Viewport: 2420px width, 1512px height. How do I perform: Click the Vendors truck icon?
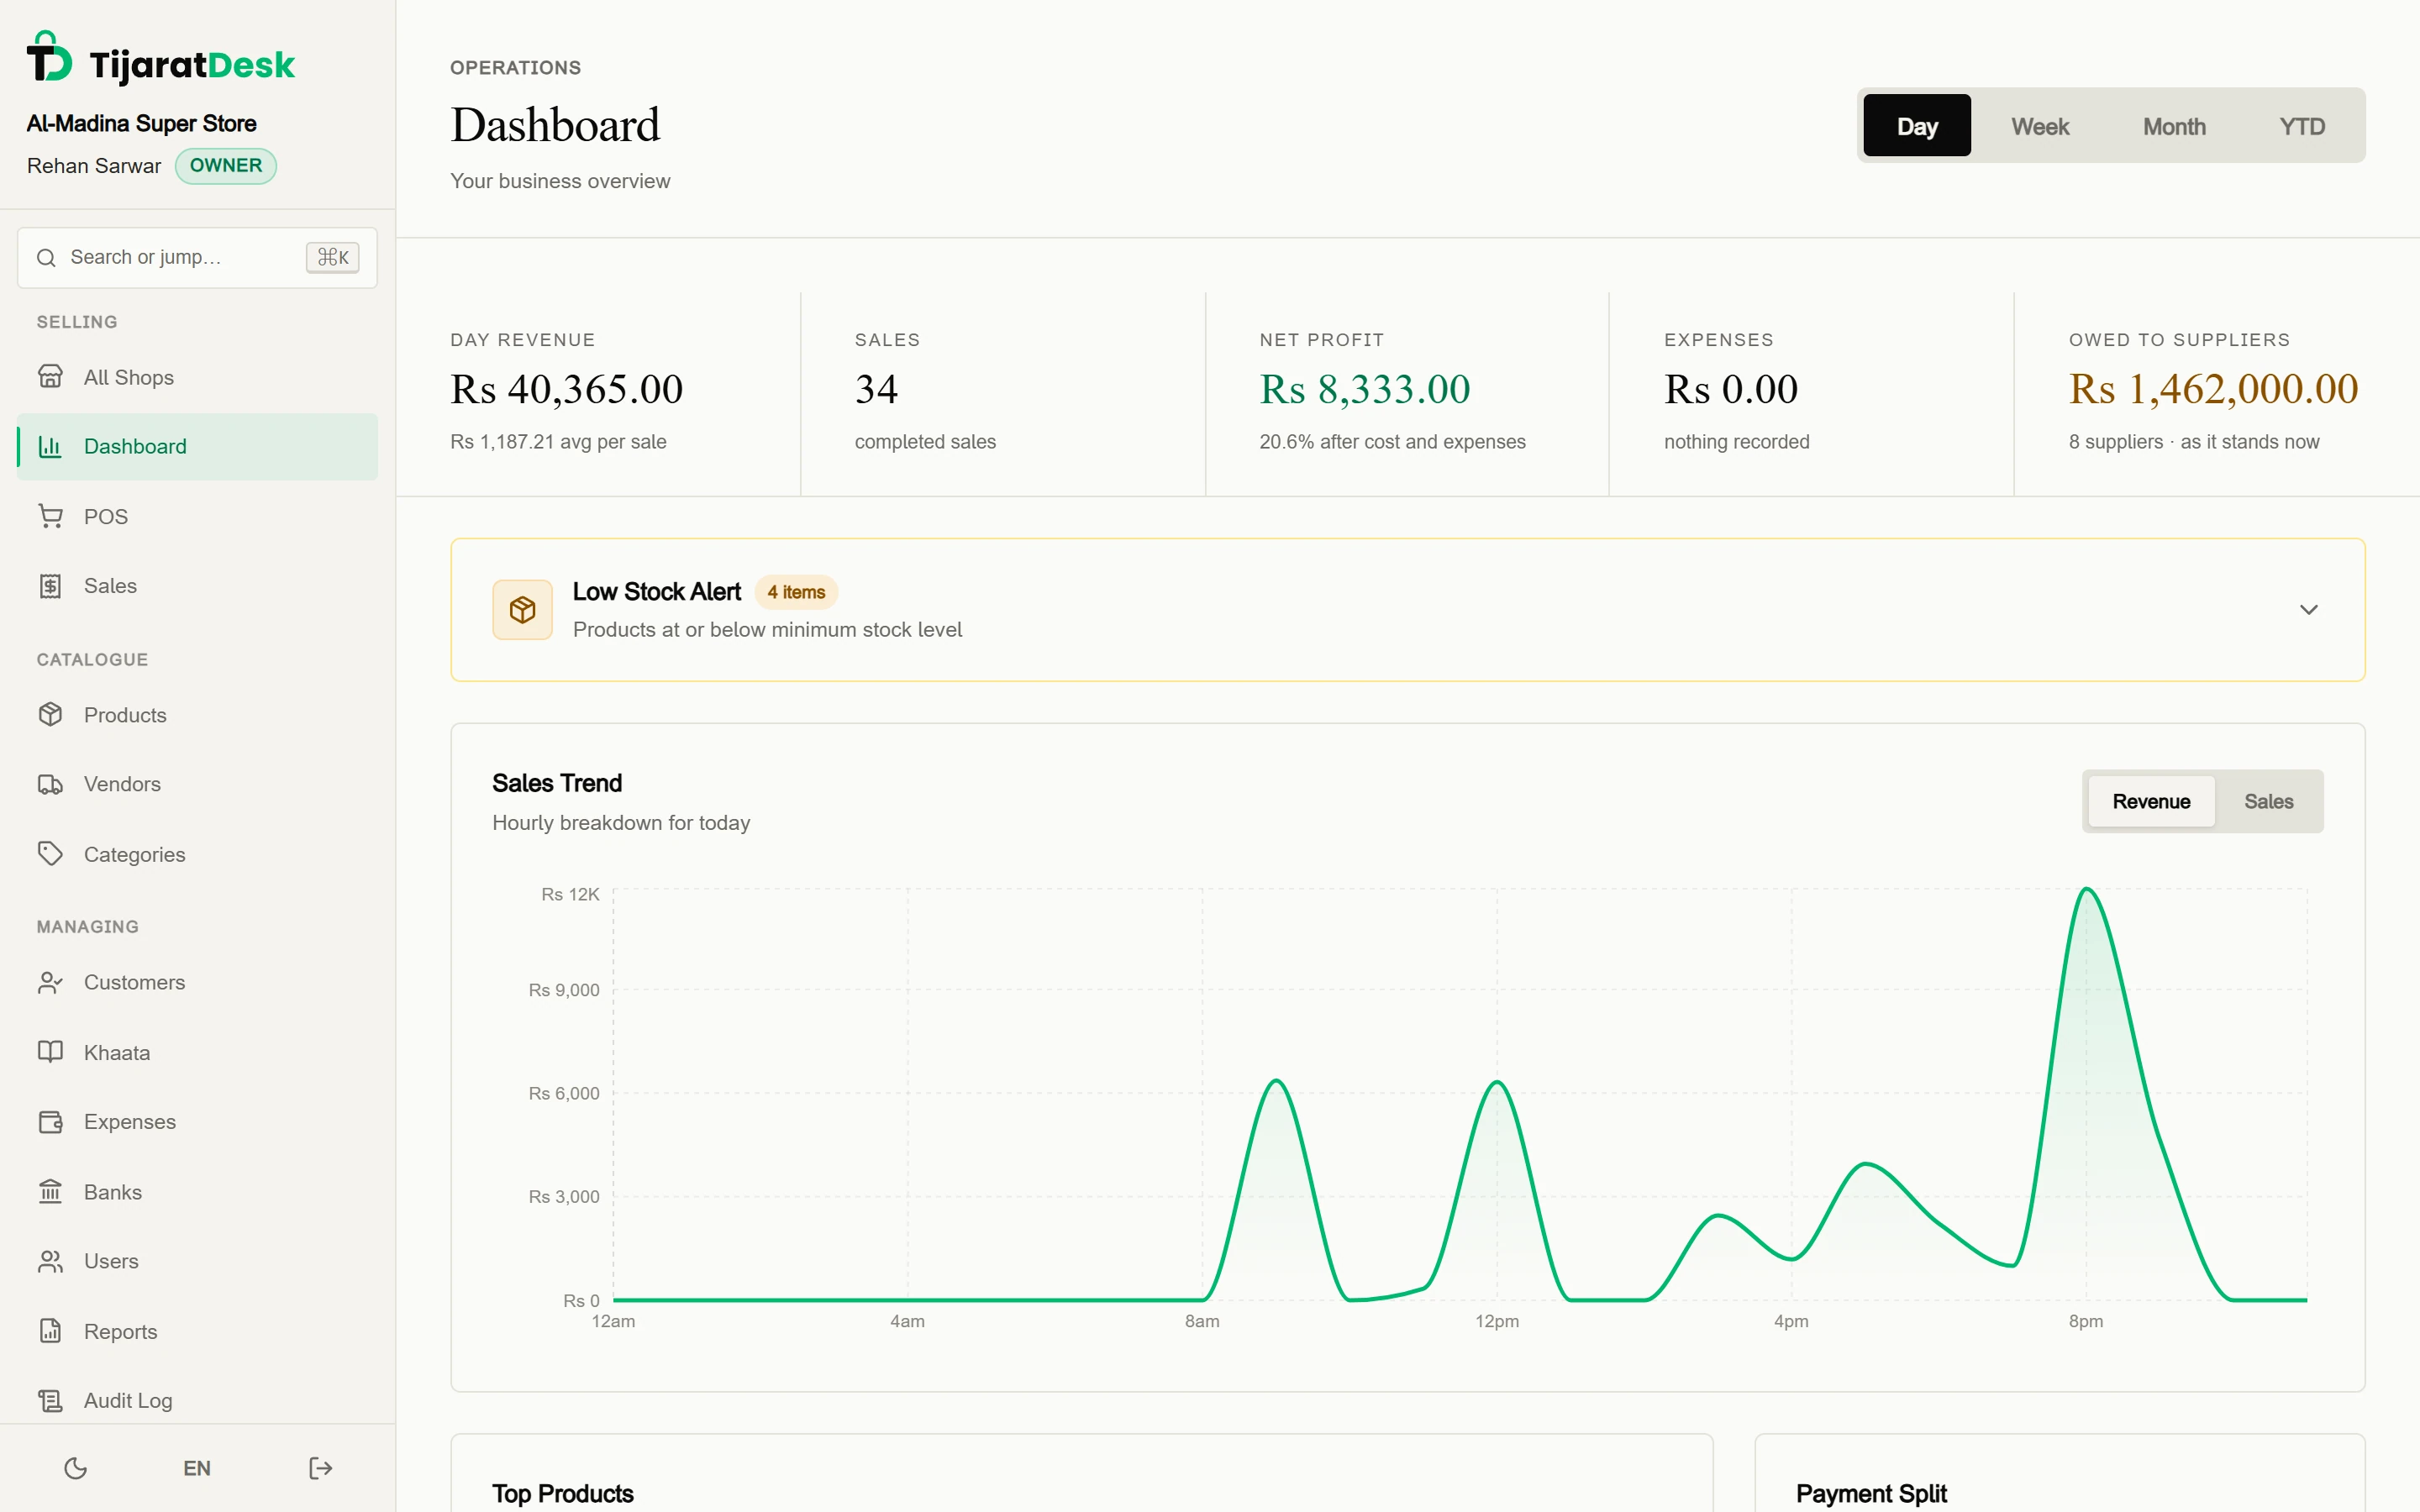coord(50,784)
